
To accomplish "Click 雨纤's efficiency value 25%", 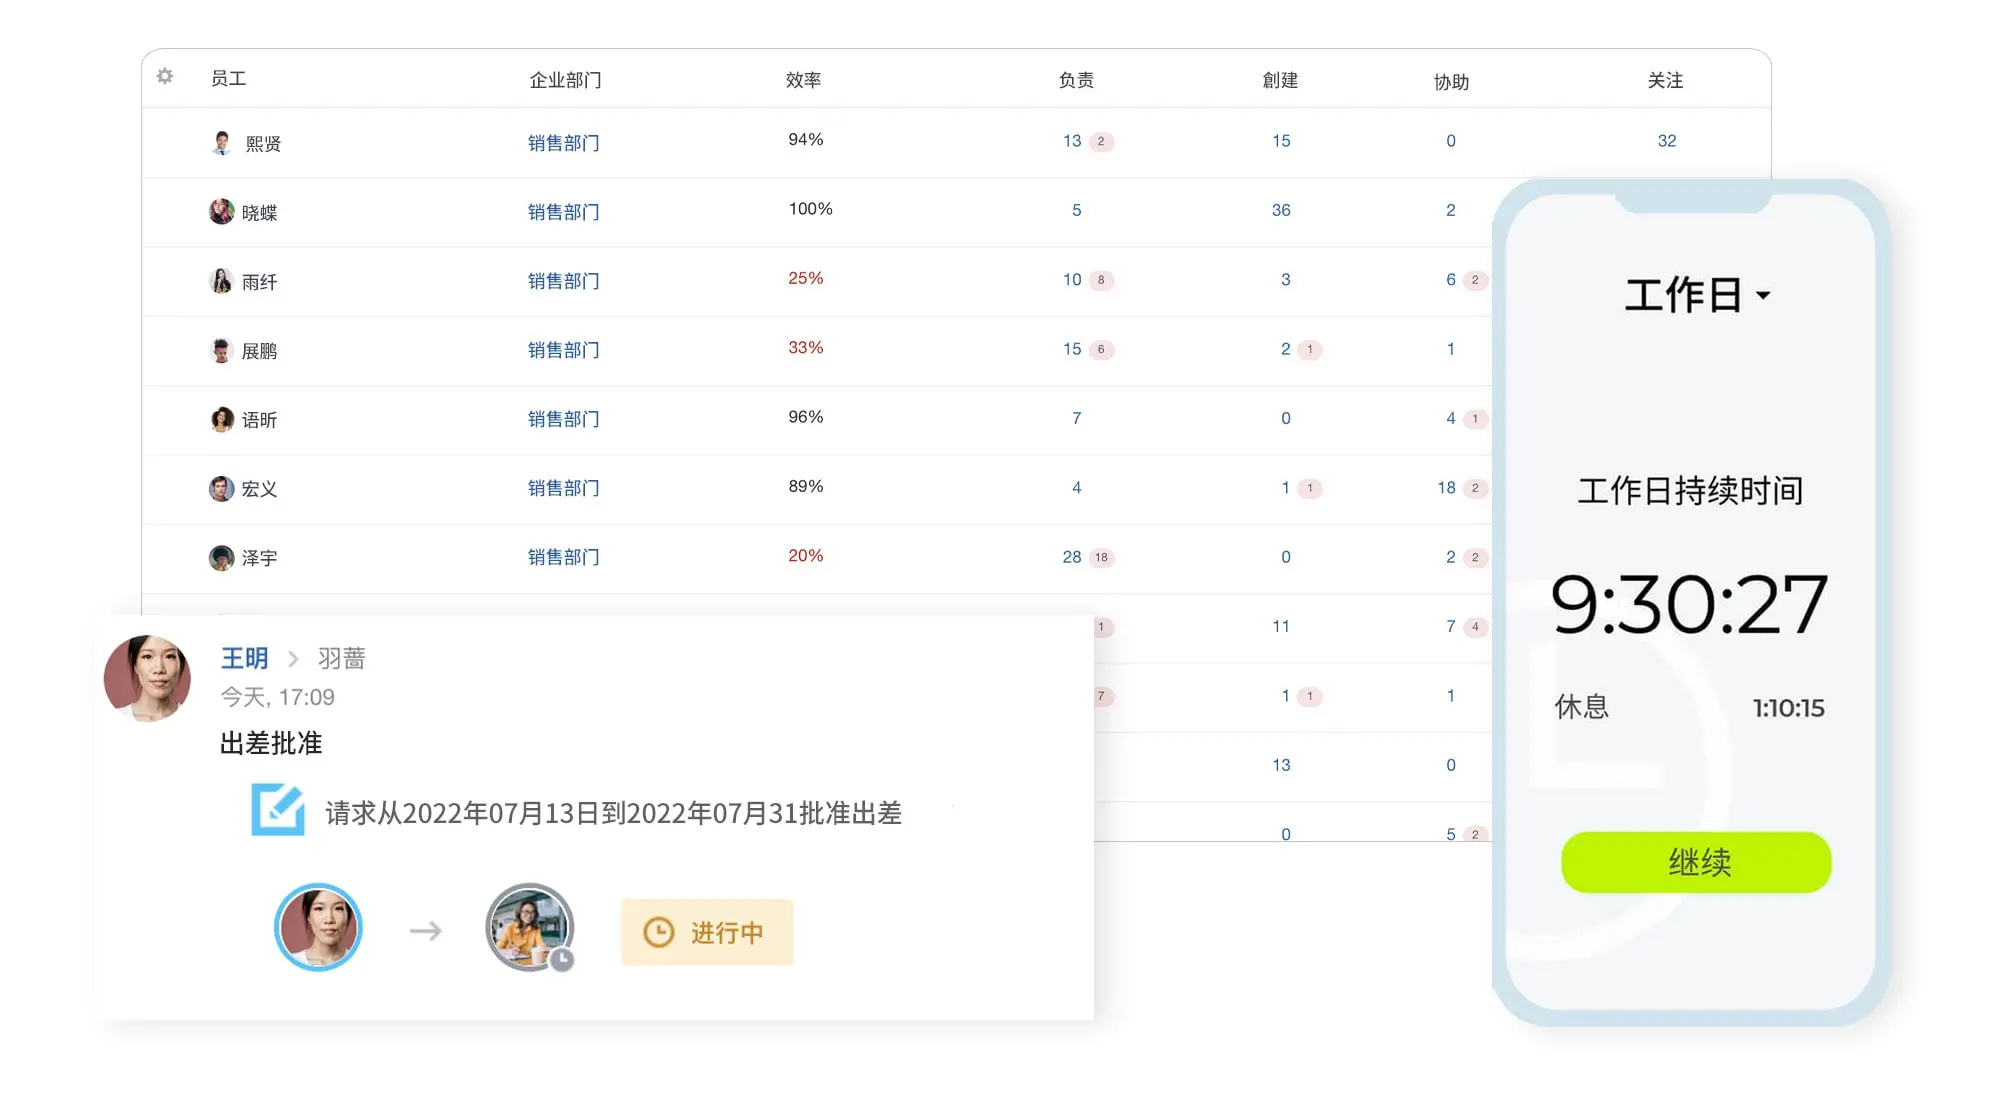I will coord(806,278).
